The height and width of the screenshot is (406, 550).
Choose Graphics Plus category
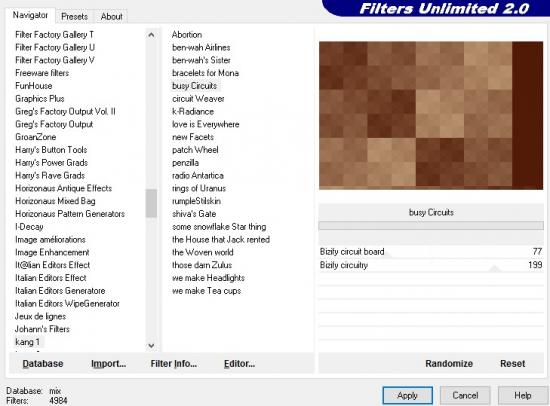(40, 99)
